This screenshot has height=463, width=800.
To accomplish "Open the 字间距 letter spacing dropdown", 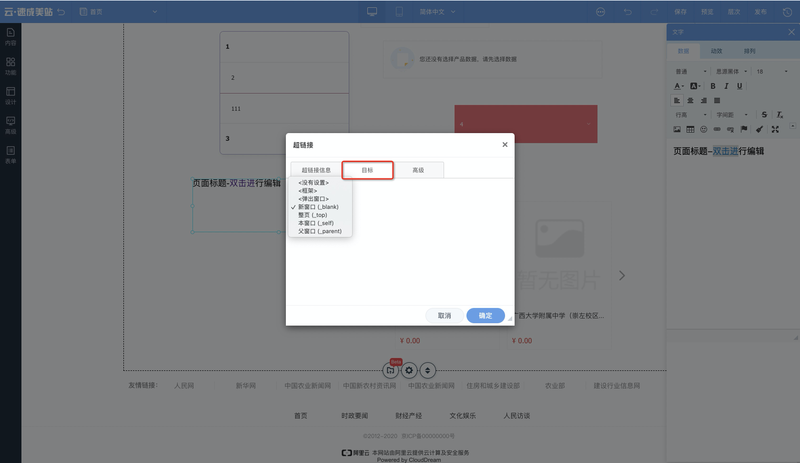I will (x=731, y=115).
